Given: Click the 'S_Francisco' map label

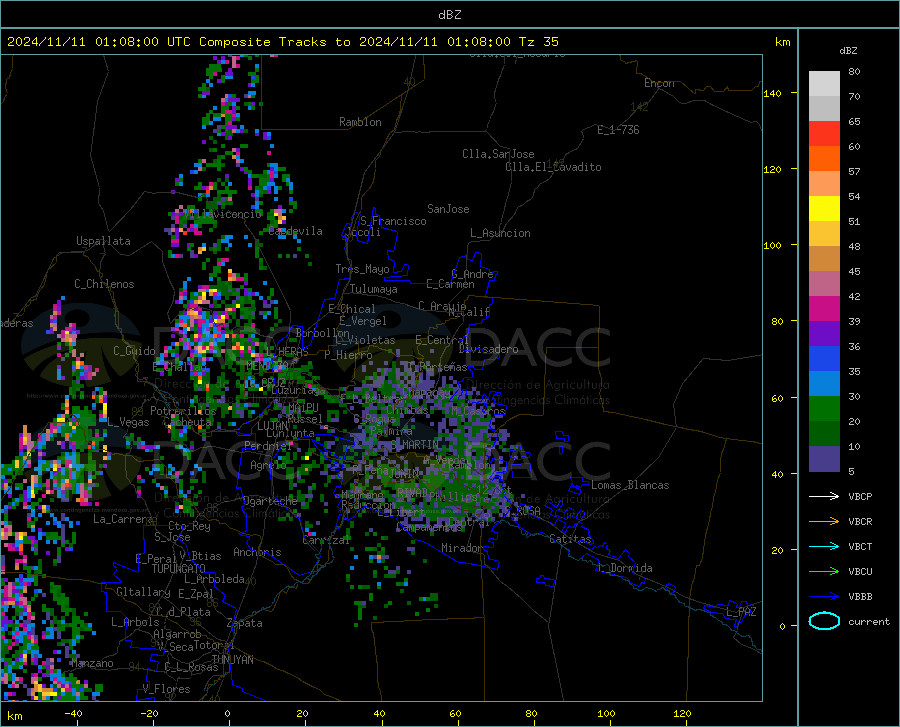Looking at the screenshot, I should tap(393, 221).
